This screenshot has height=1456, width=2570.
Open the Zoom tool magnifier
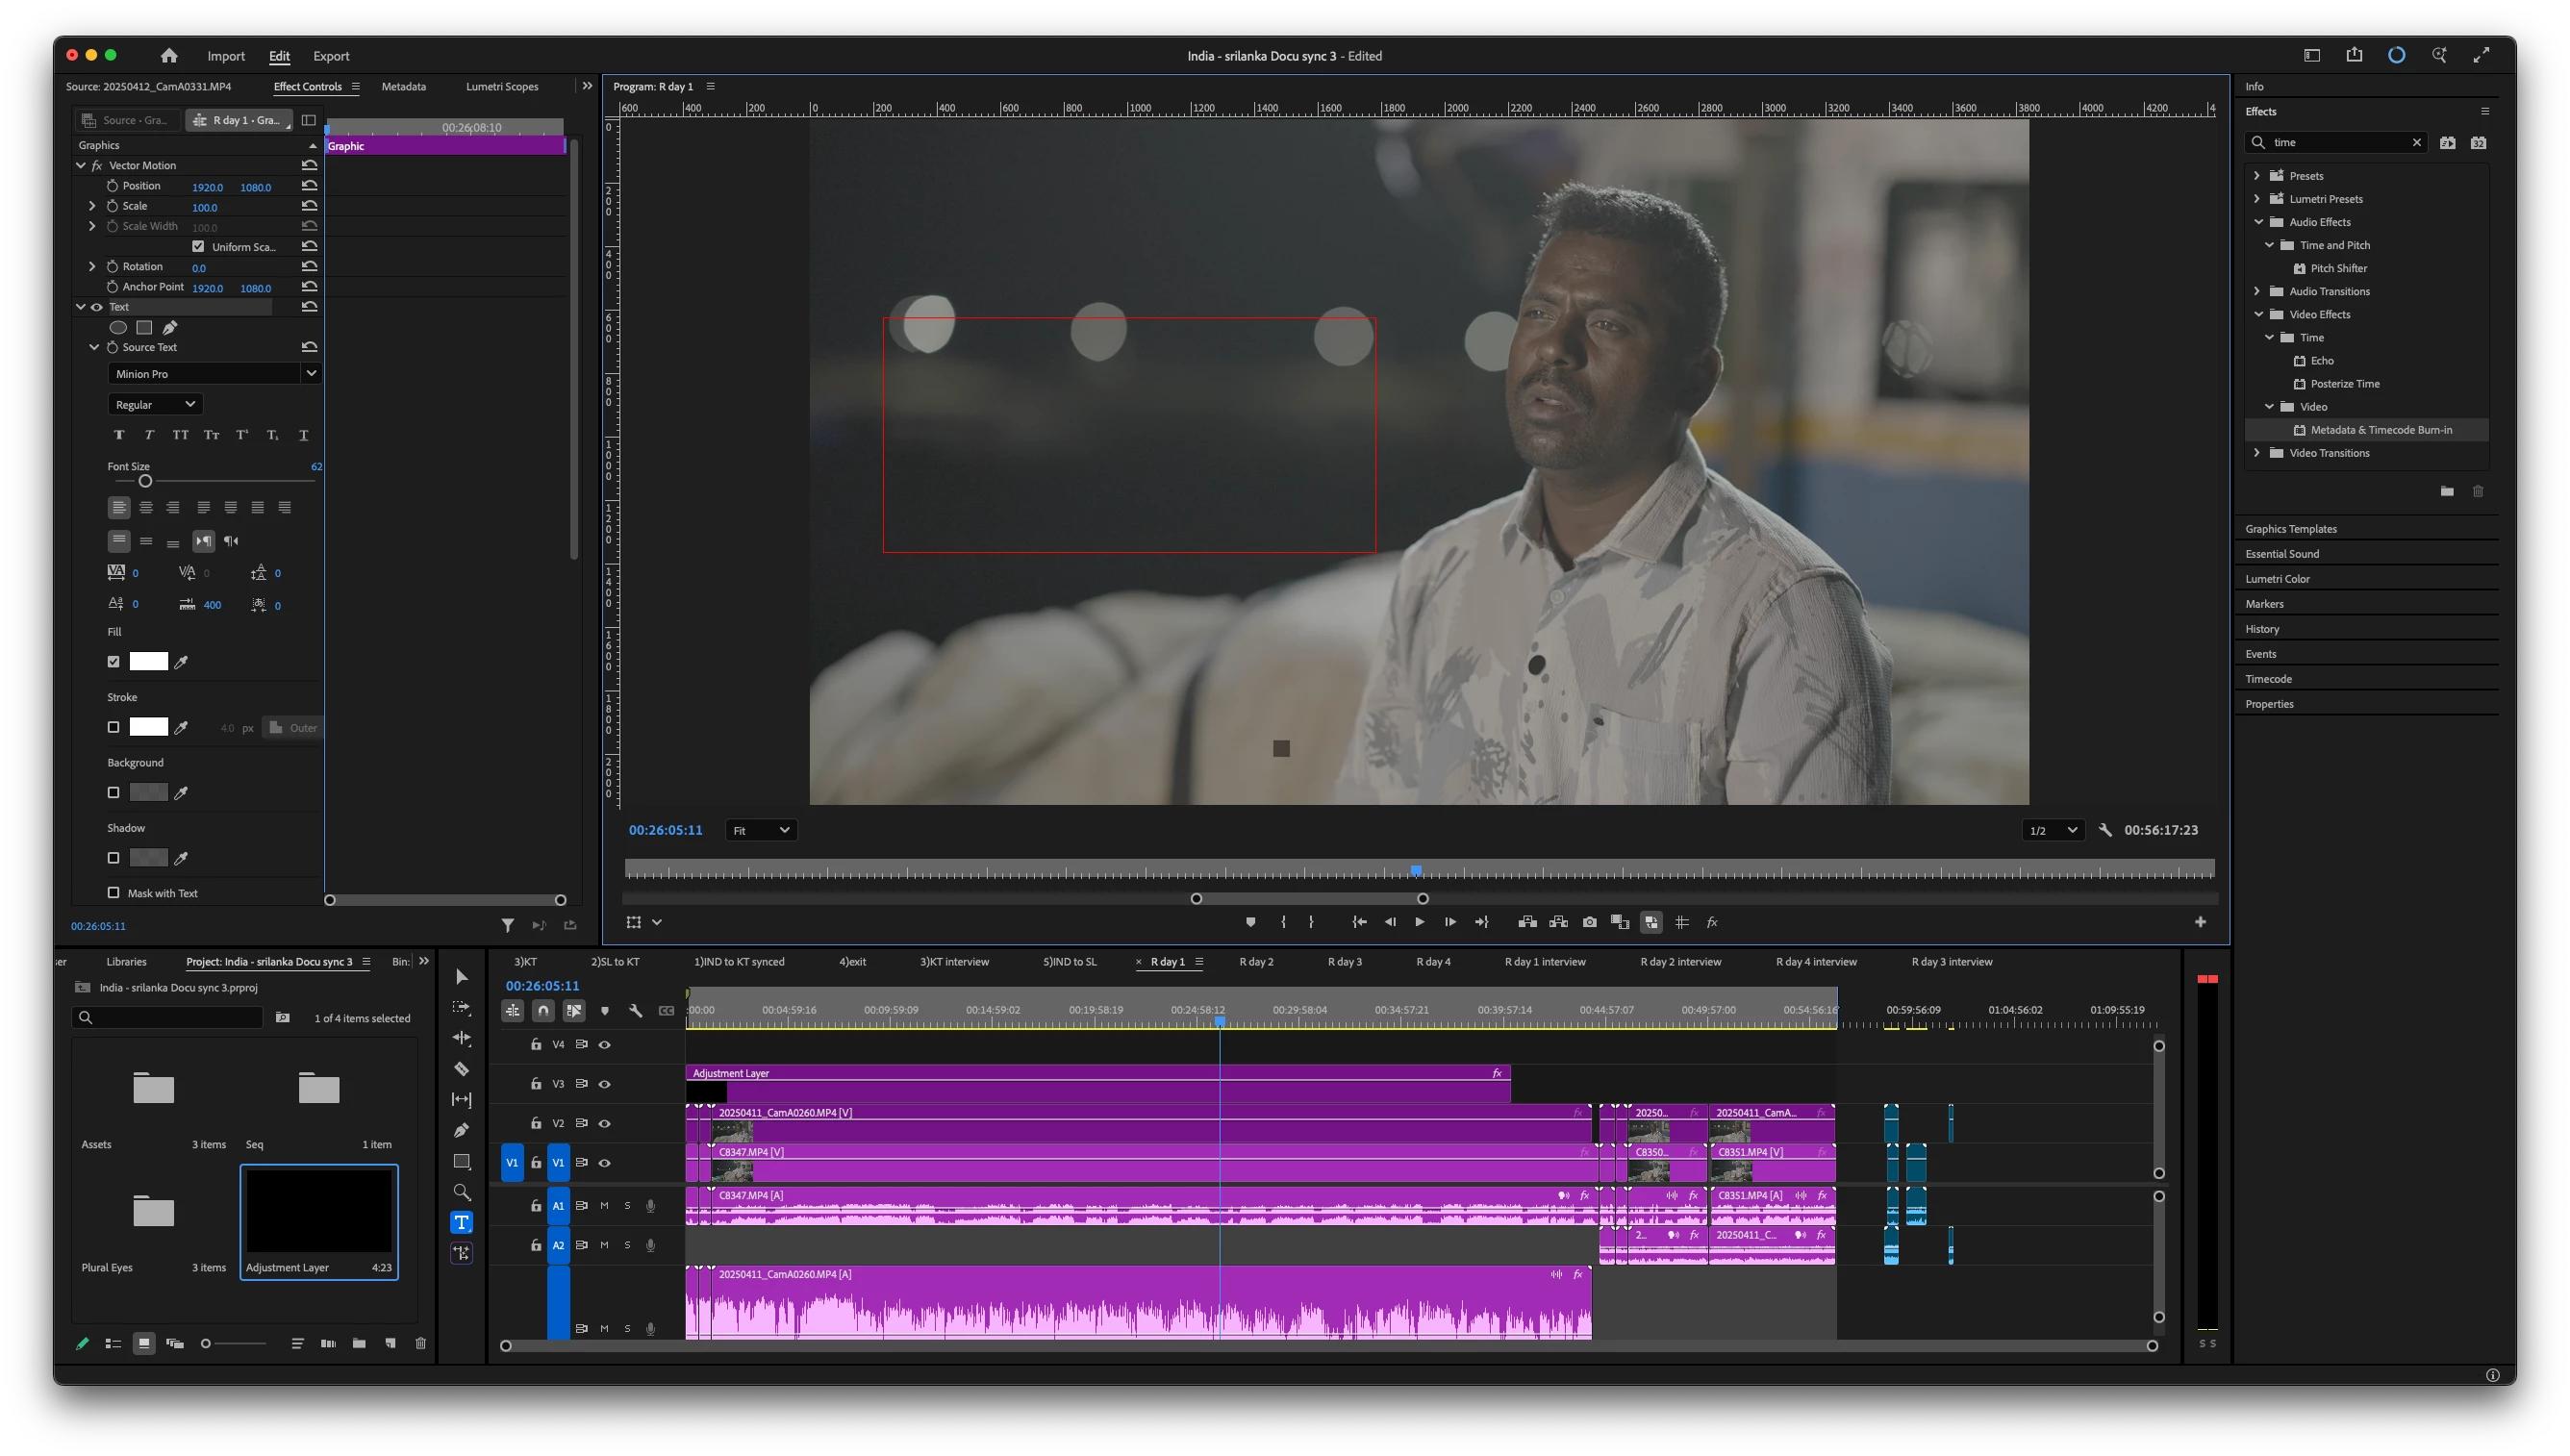pos(461,1192)
